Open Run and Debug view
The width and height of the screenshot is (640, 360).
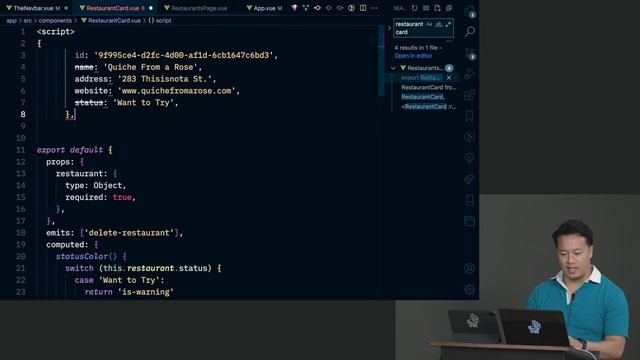(470, 74)
